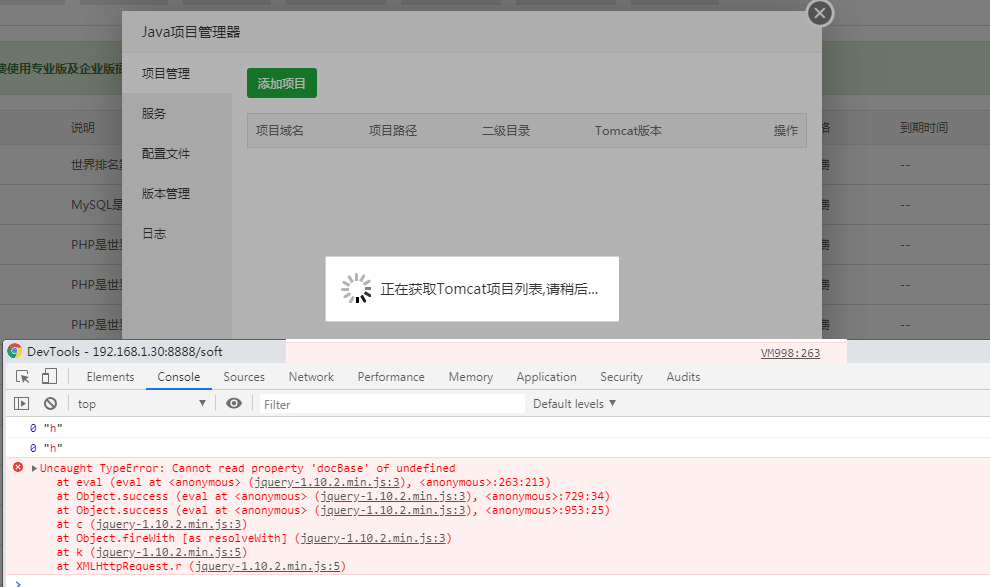Focus the console Filter input field

[x=392, y=404]
